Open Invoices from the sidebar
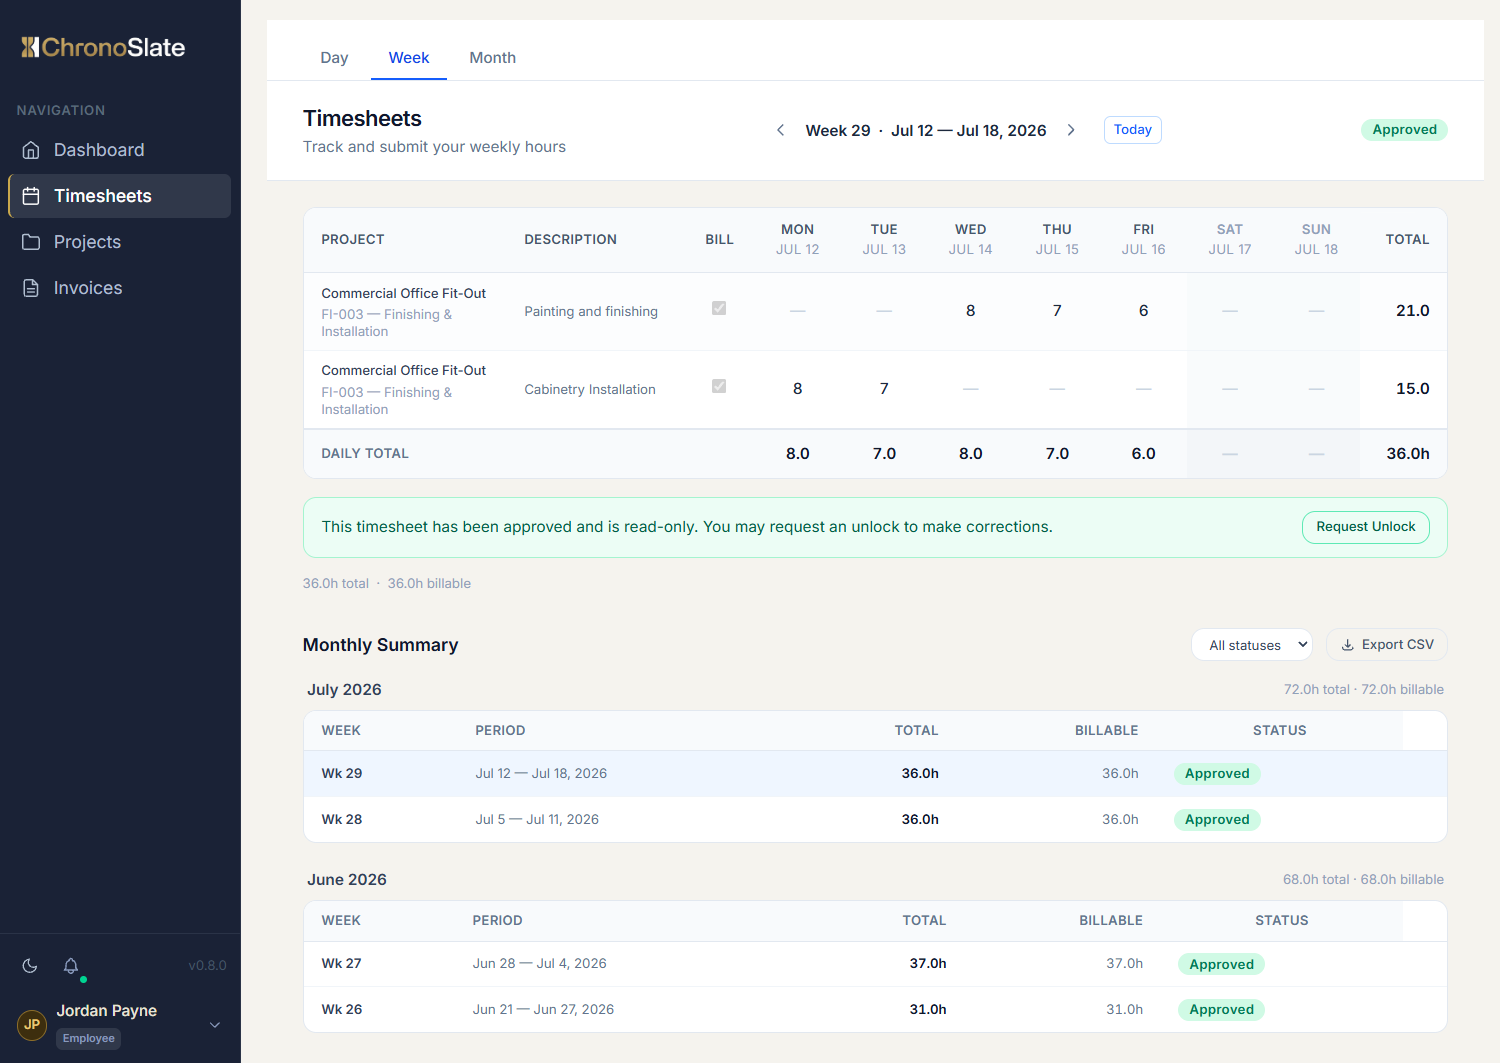Viewport: 1500px width, 1063px height. 119,288
